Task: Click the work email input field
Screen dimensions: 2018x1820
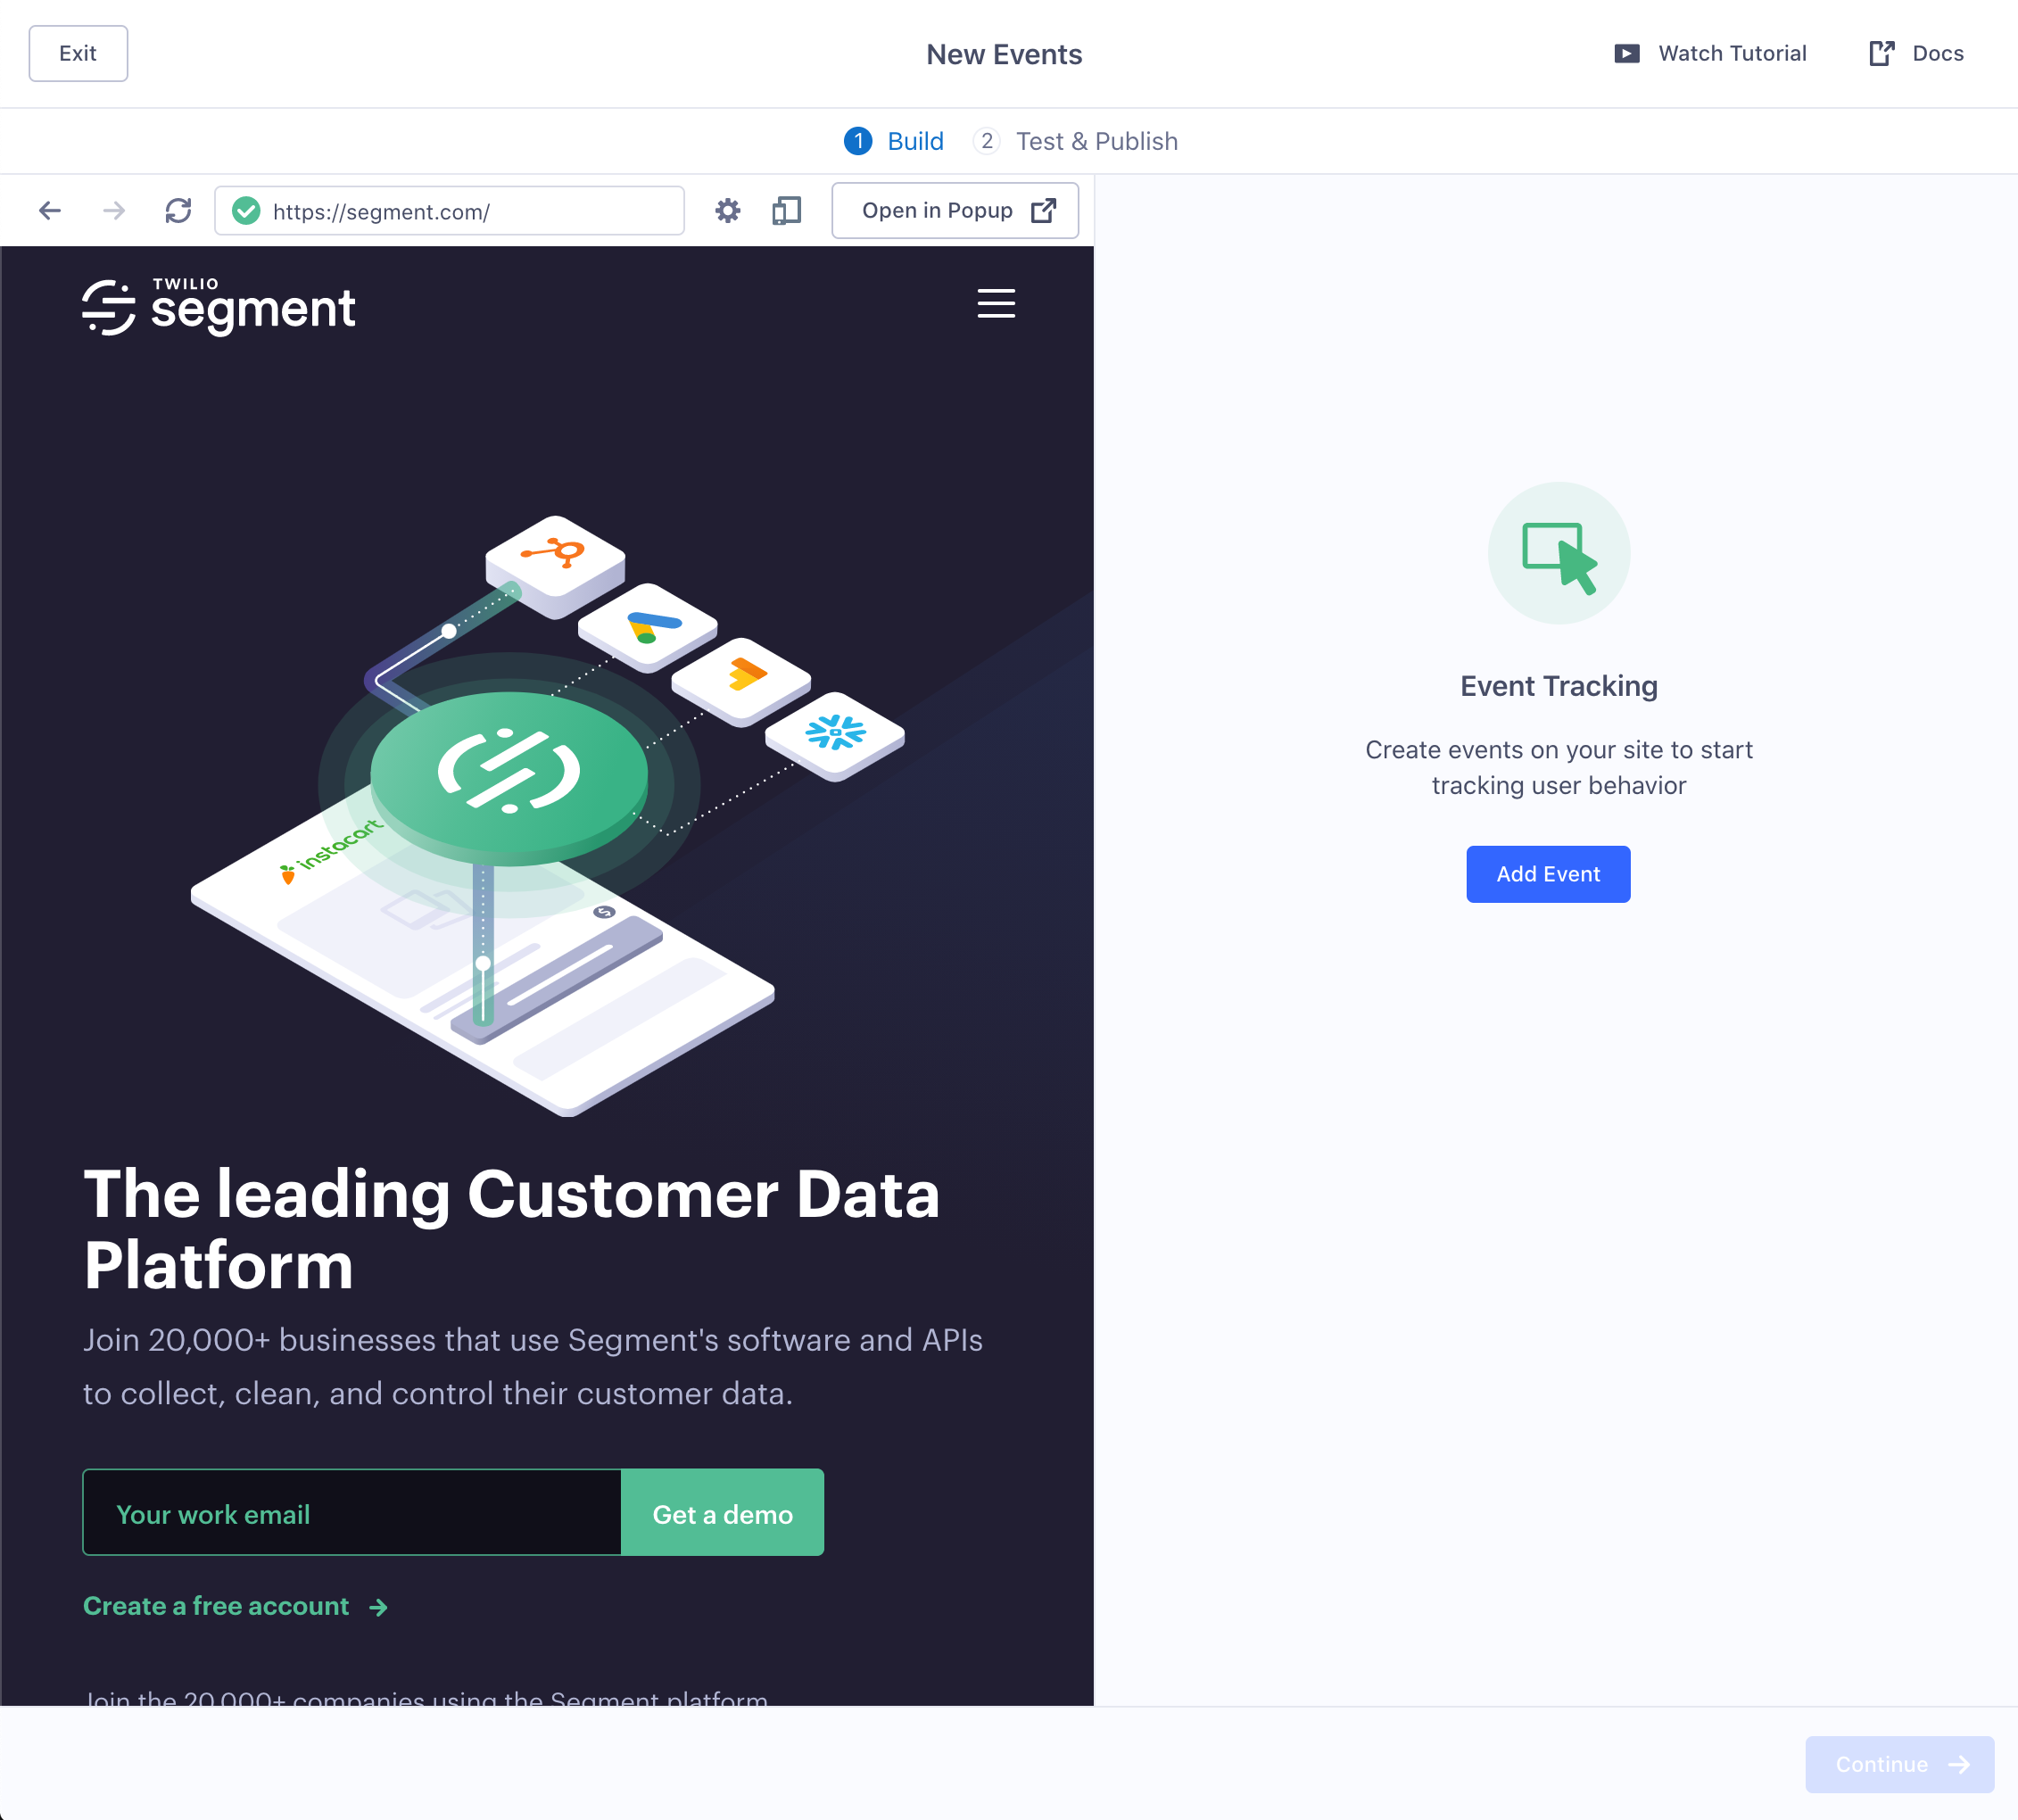Action: [351, 1514]
